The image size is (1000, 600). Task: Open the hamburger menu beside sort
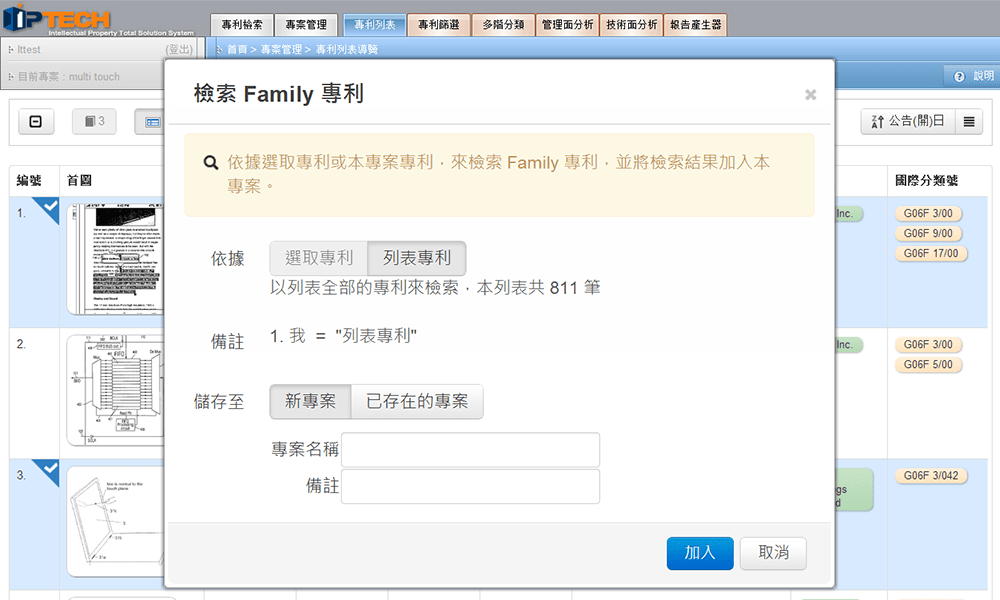pyautogui.click(x=969, y=121)
